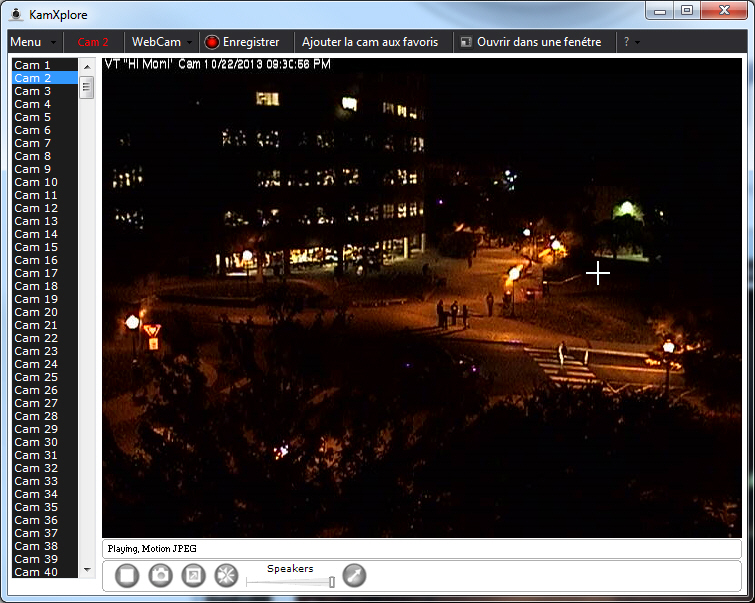Expand the WebCam dropdown arrow
The image size is (755, 603).
[x=189, y=43]
